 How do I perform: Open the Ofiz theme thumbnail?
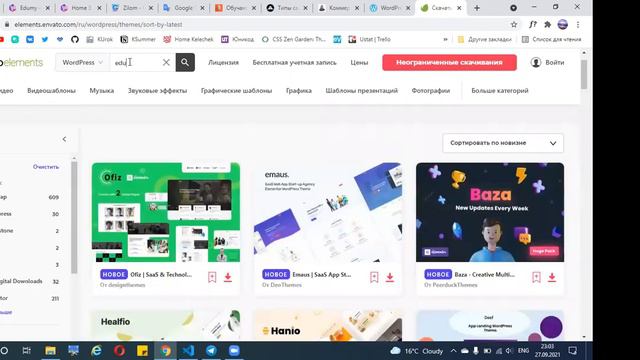pyautogui.click(x=166, y=212)
